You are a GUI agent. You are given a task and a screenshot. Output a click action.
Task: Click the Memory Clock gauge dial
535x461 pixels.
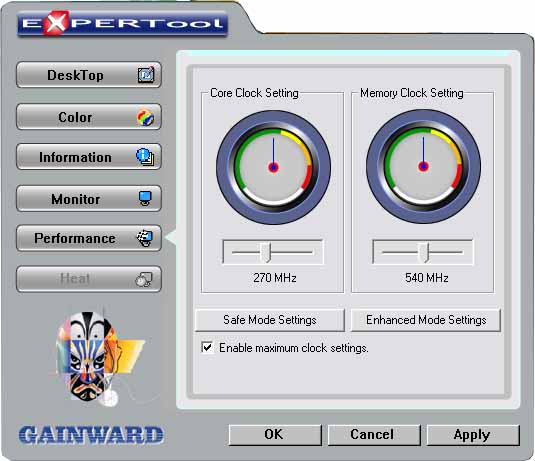(423, 167)
